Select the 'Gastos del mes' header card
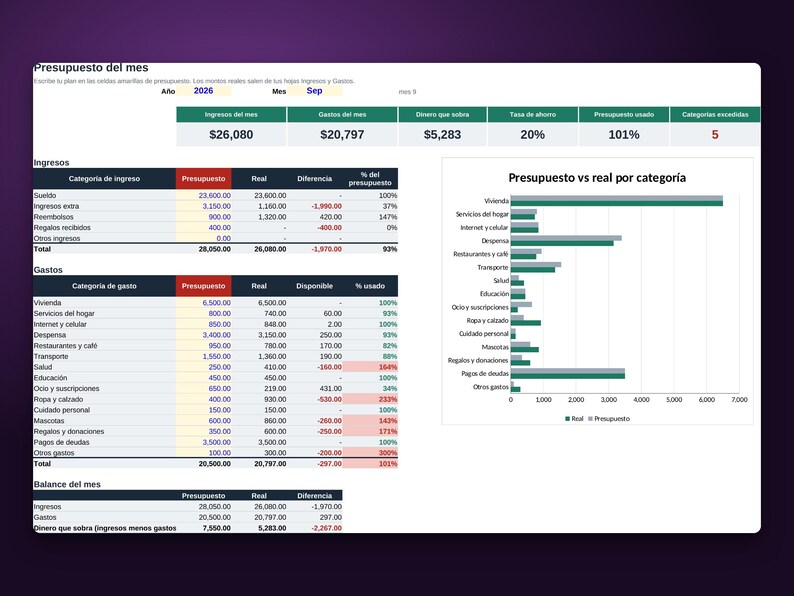The height and width of the screenshot is (596, 794). point(342,114)
